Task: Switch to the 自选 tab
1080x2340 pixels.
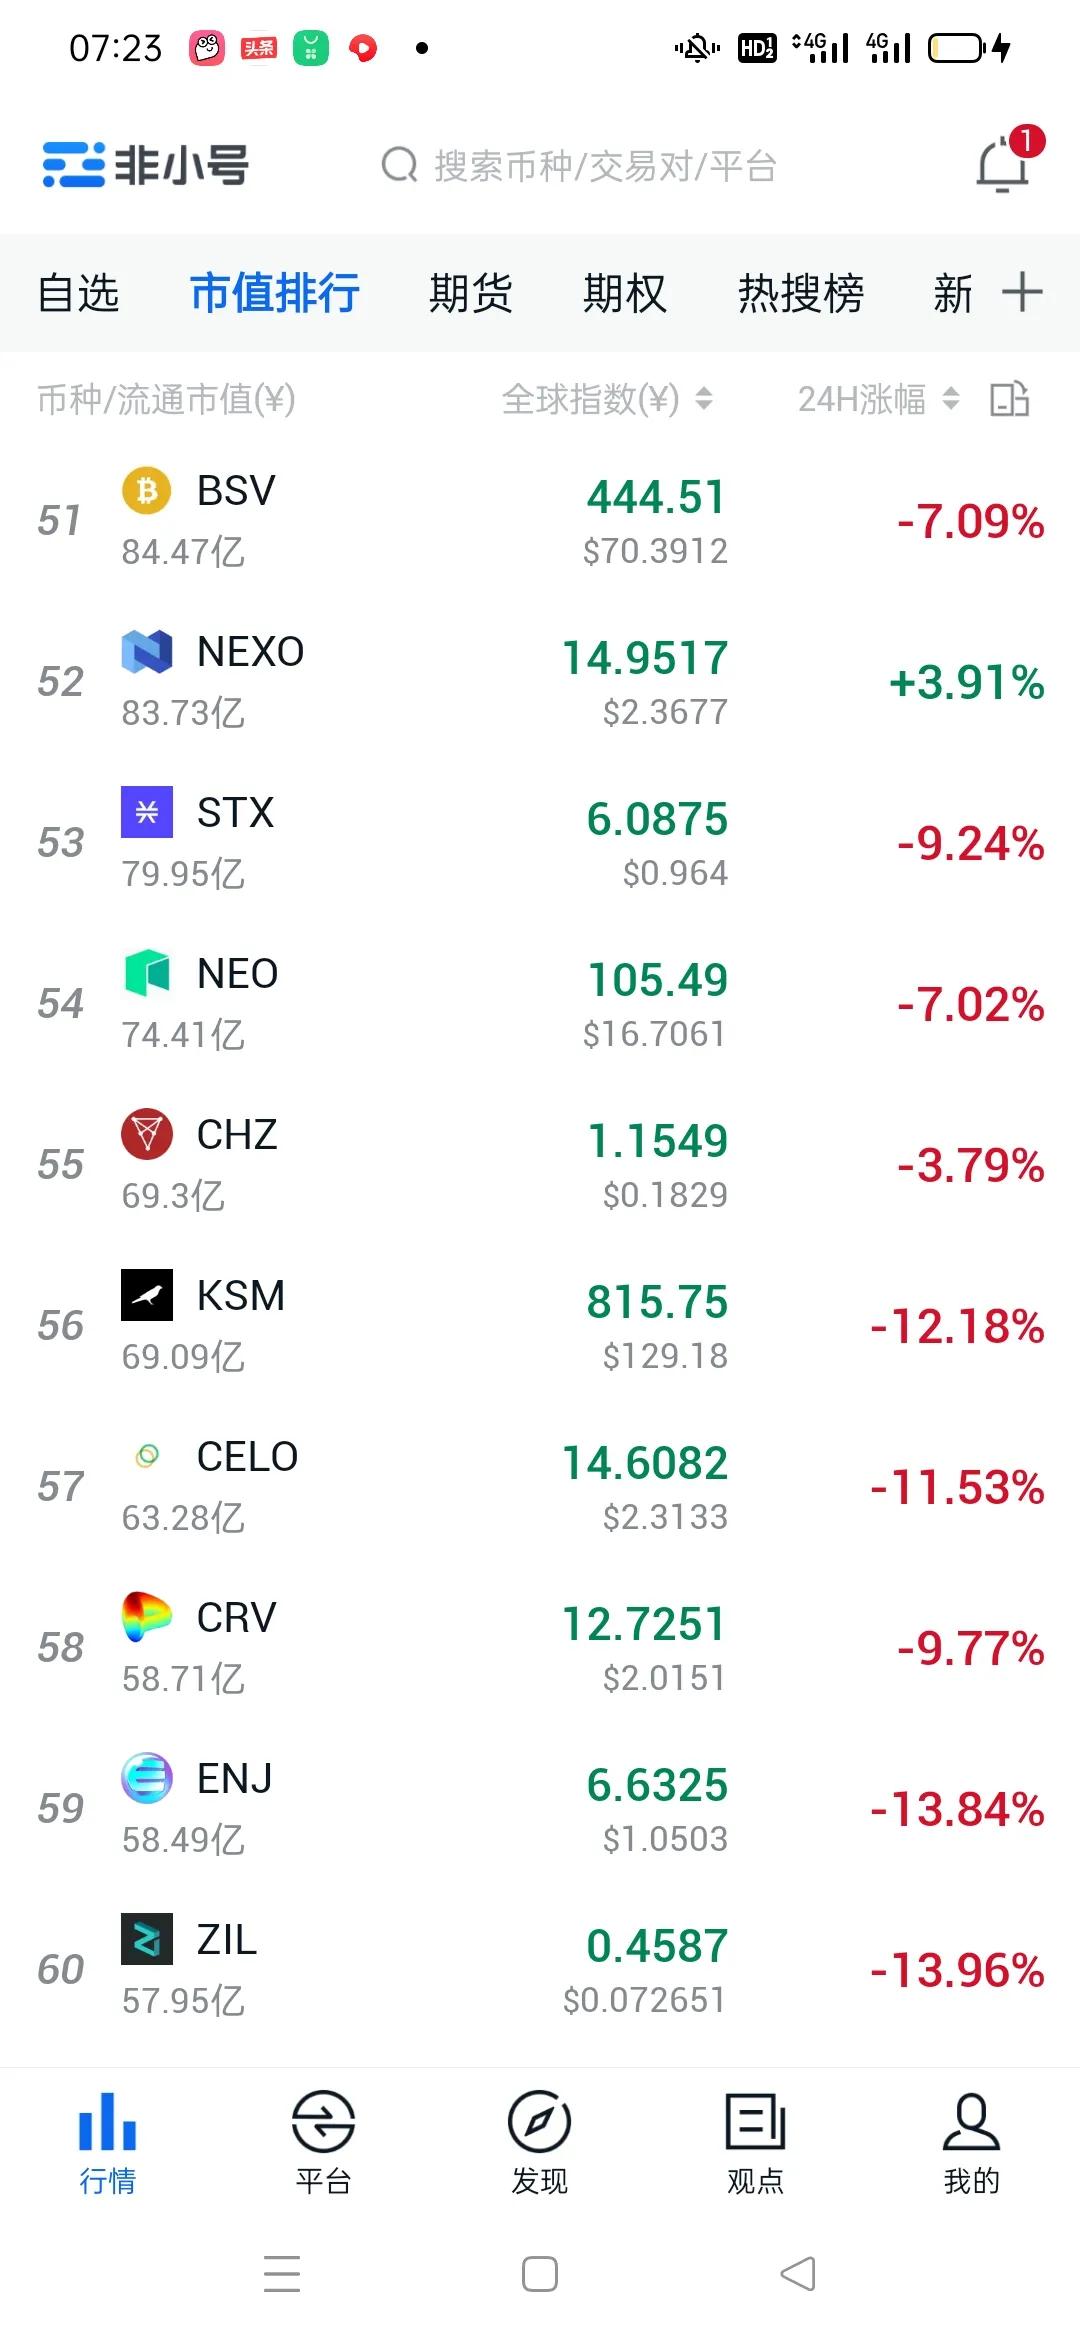Action: [x=78, y=293]
